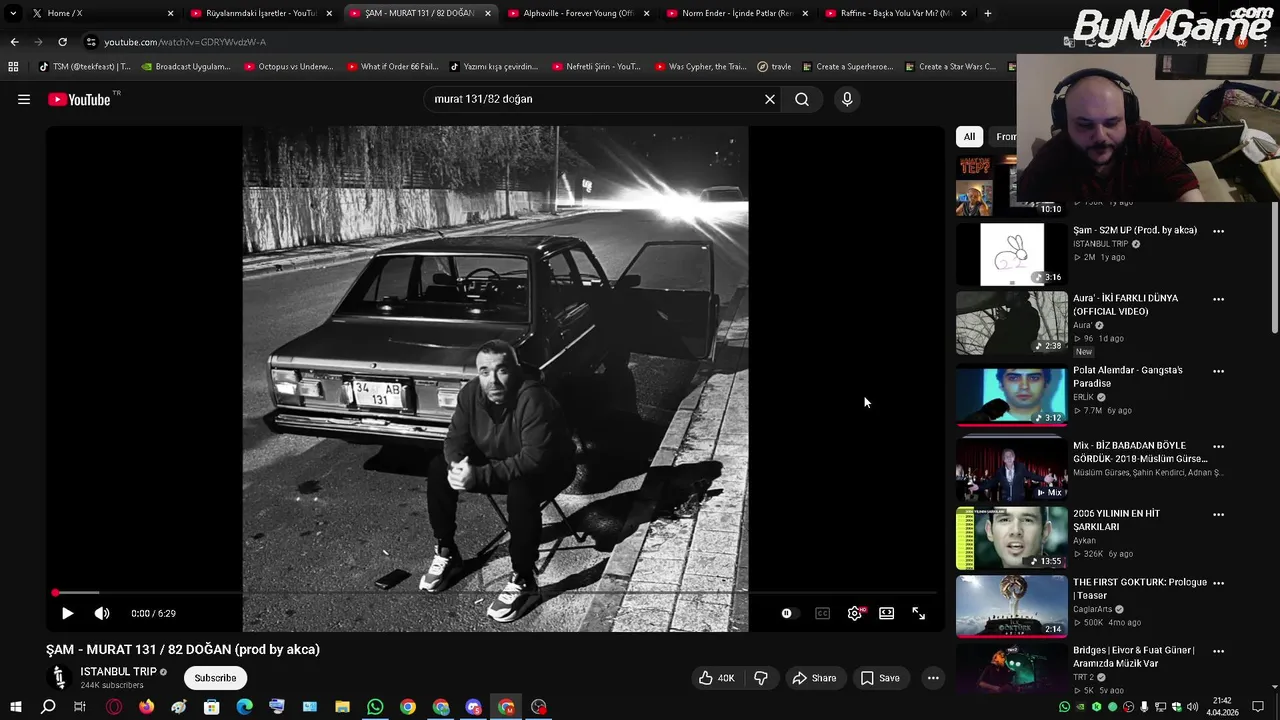Open ISTANBUL TRIP channel name link

[x=118, y=672]
